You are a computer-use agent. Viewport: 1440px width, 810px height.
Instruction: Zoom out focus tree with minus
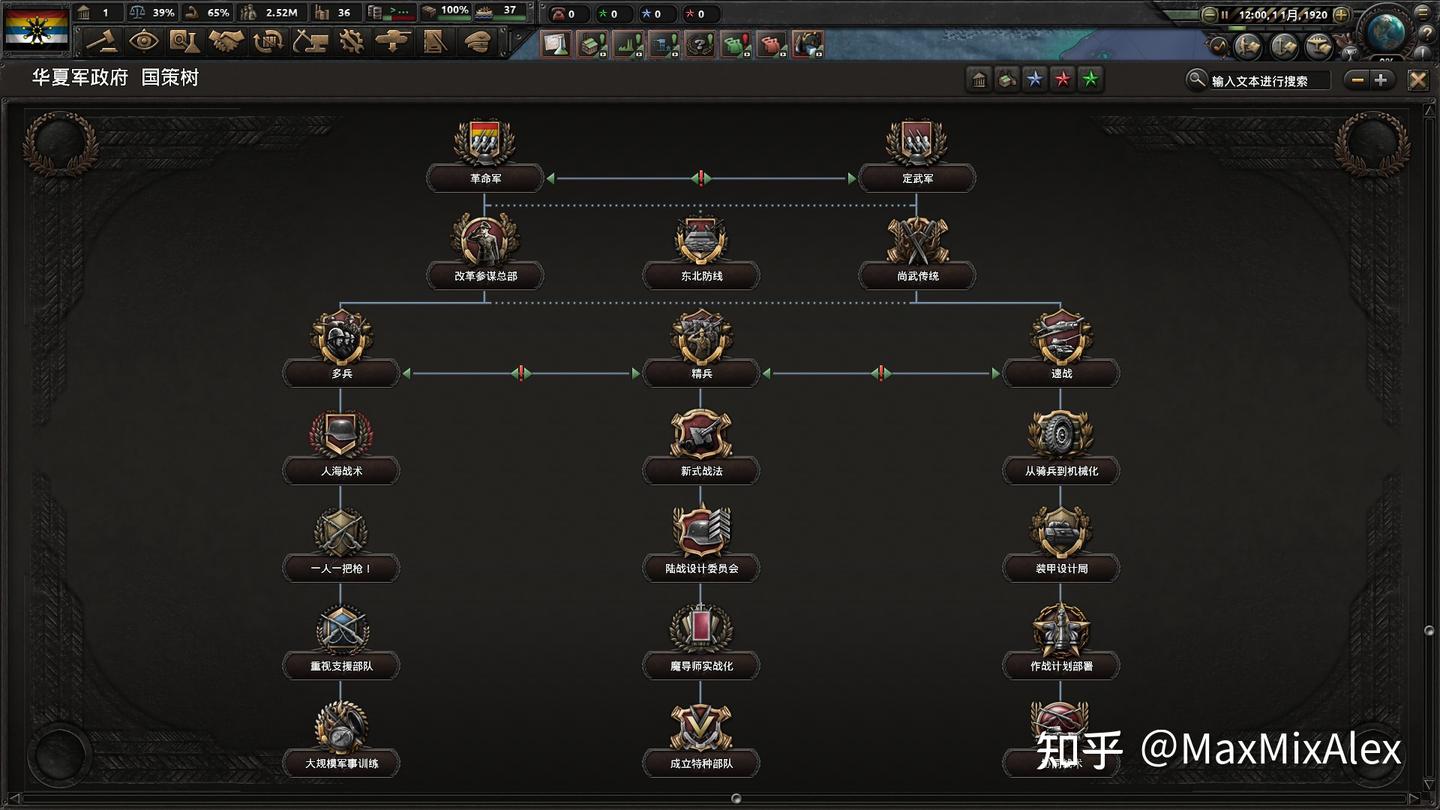coord(1356,80)
